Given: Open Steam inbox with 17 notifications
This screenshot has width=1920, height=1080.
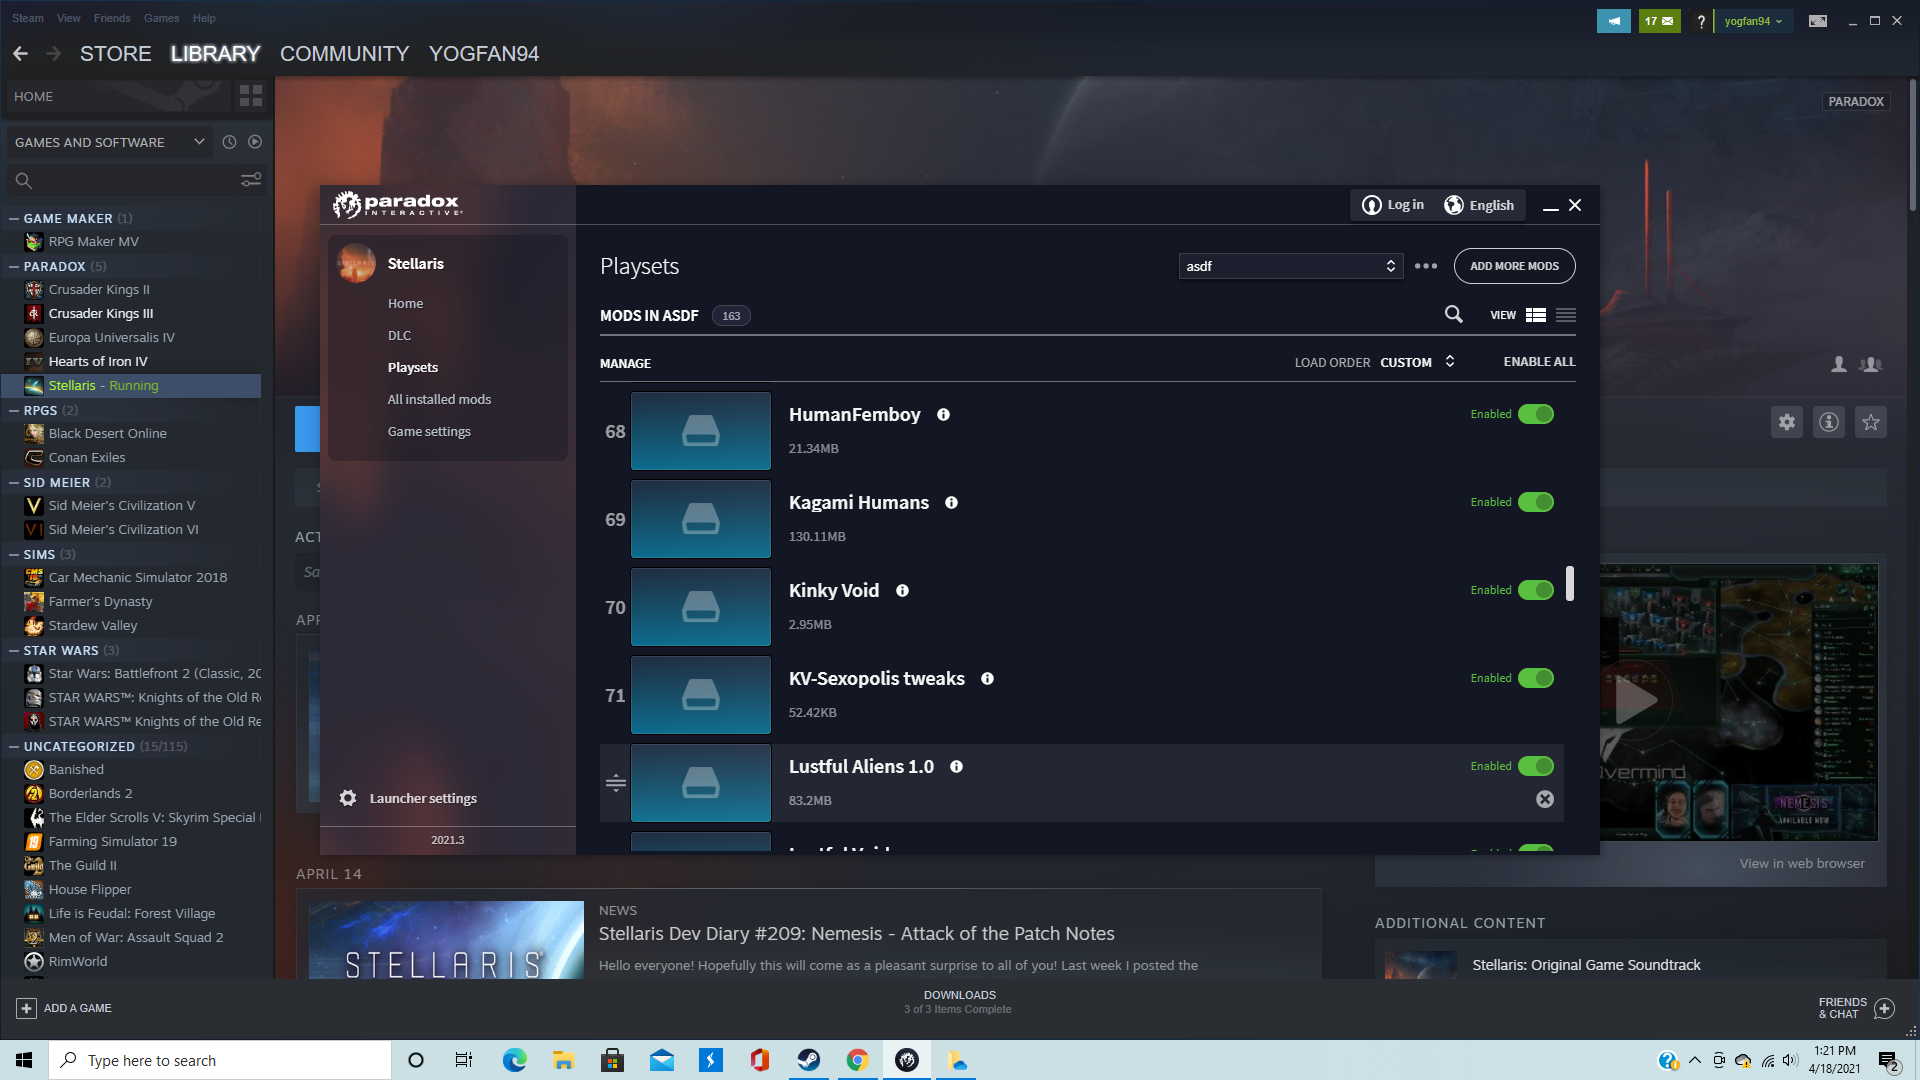Looking at the screenshot, I should click(x=1660, y=21).
